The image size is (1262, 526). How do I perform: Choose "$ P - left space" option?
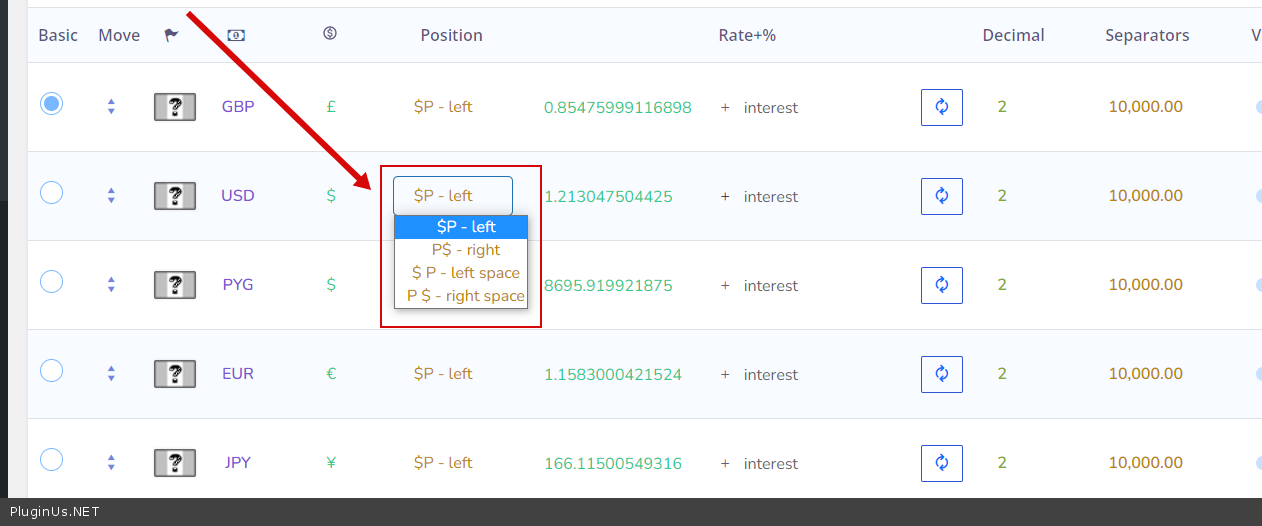(x=465, y=273)
